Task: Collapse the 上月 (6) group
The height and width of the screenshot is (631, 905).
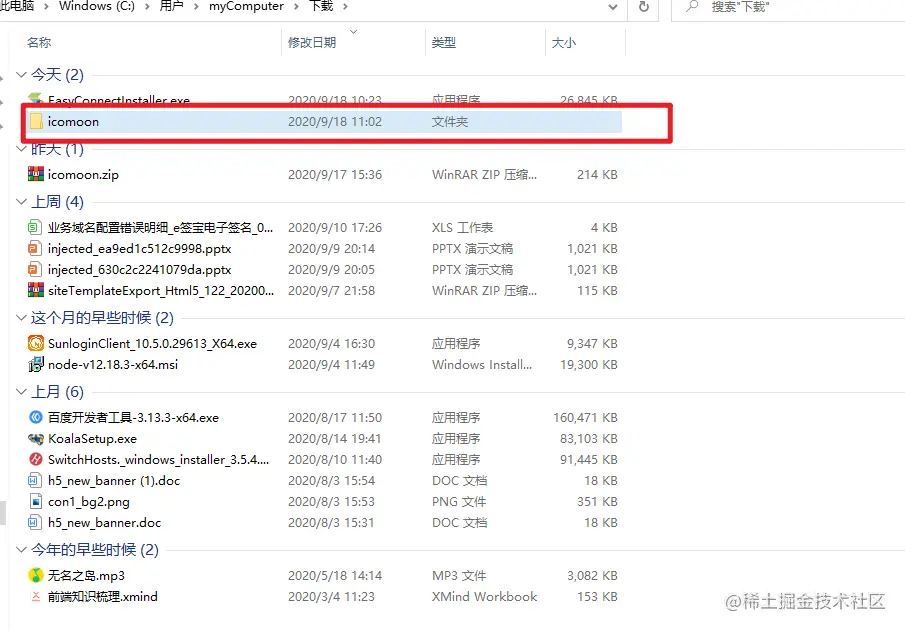Action: click(21, 391)
